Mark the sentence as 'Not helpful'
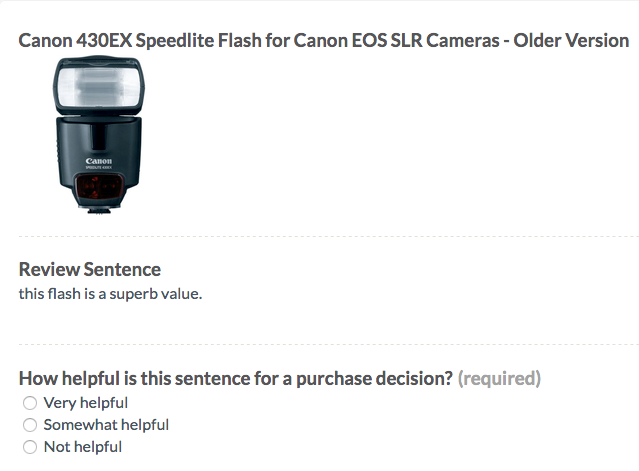The image size is (639, 471). click(30, 447)
